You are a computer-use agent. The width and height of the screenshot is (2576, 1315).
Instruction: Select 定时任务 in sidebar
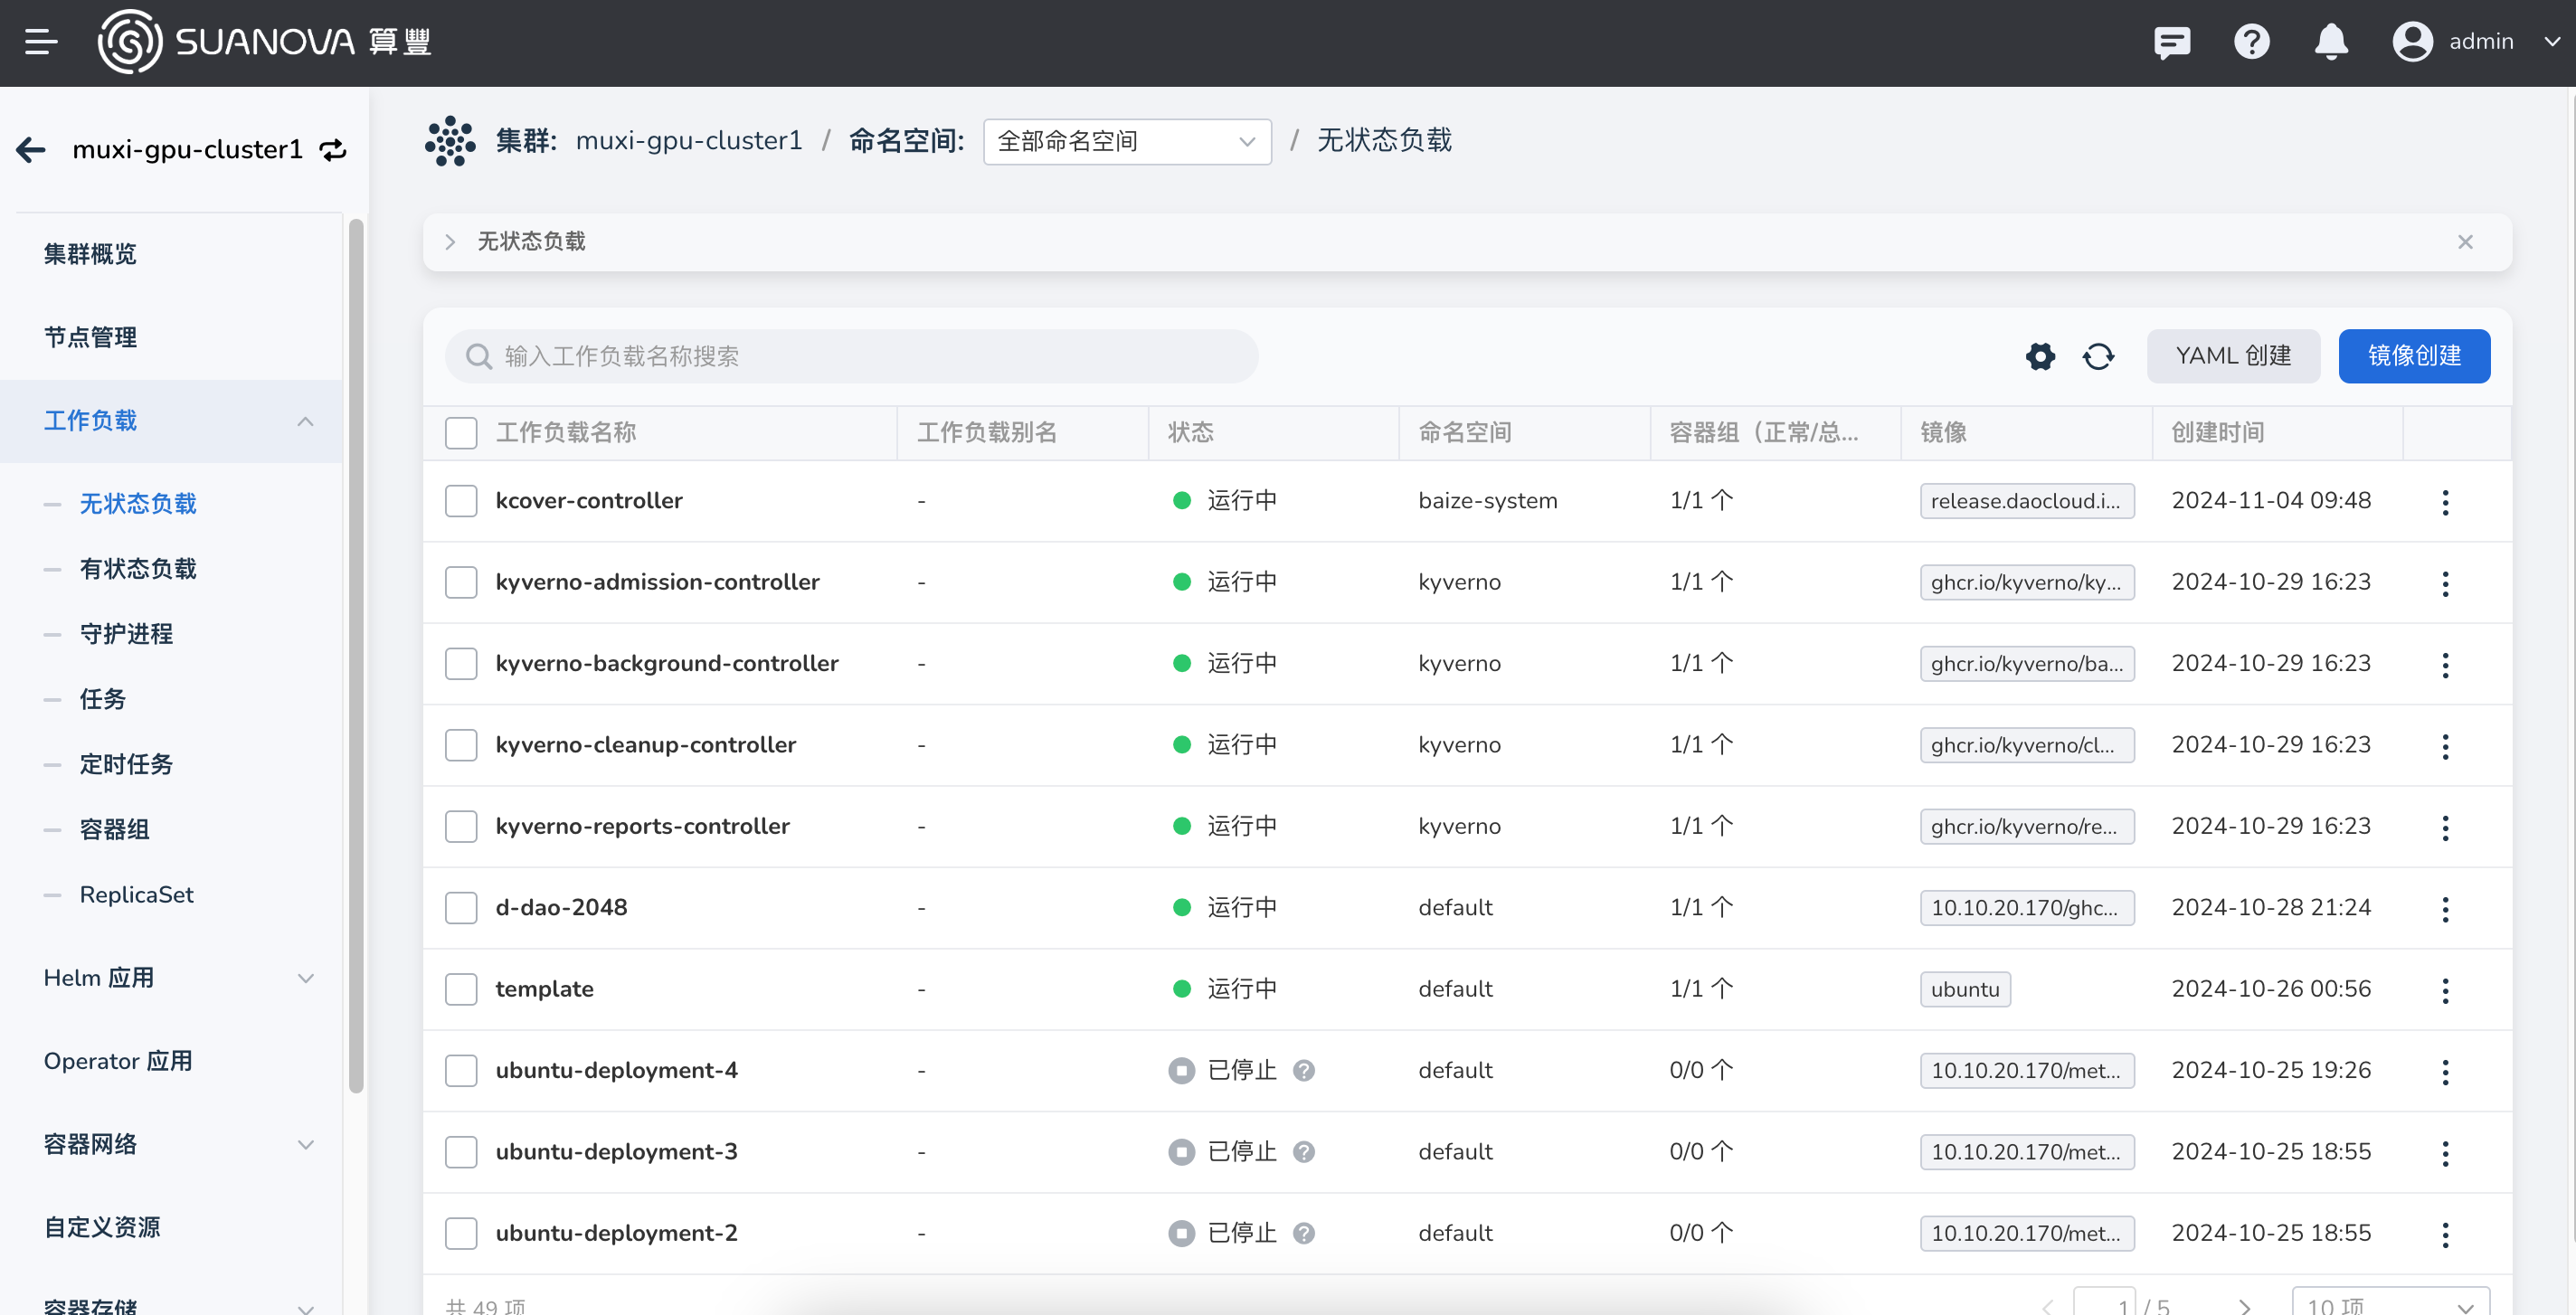126,764
